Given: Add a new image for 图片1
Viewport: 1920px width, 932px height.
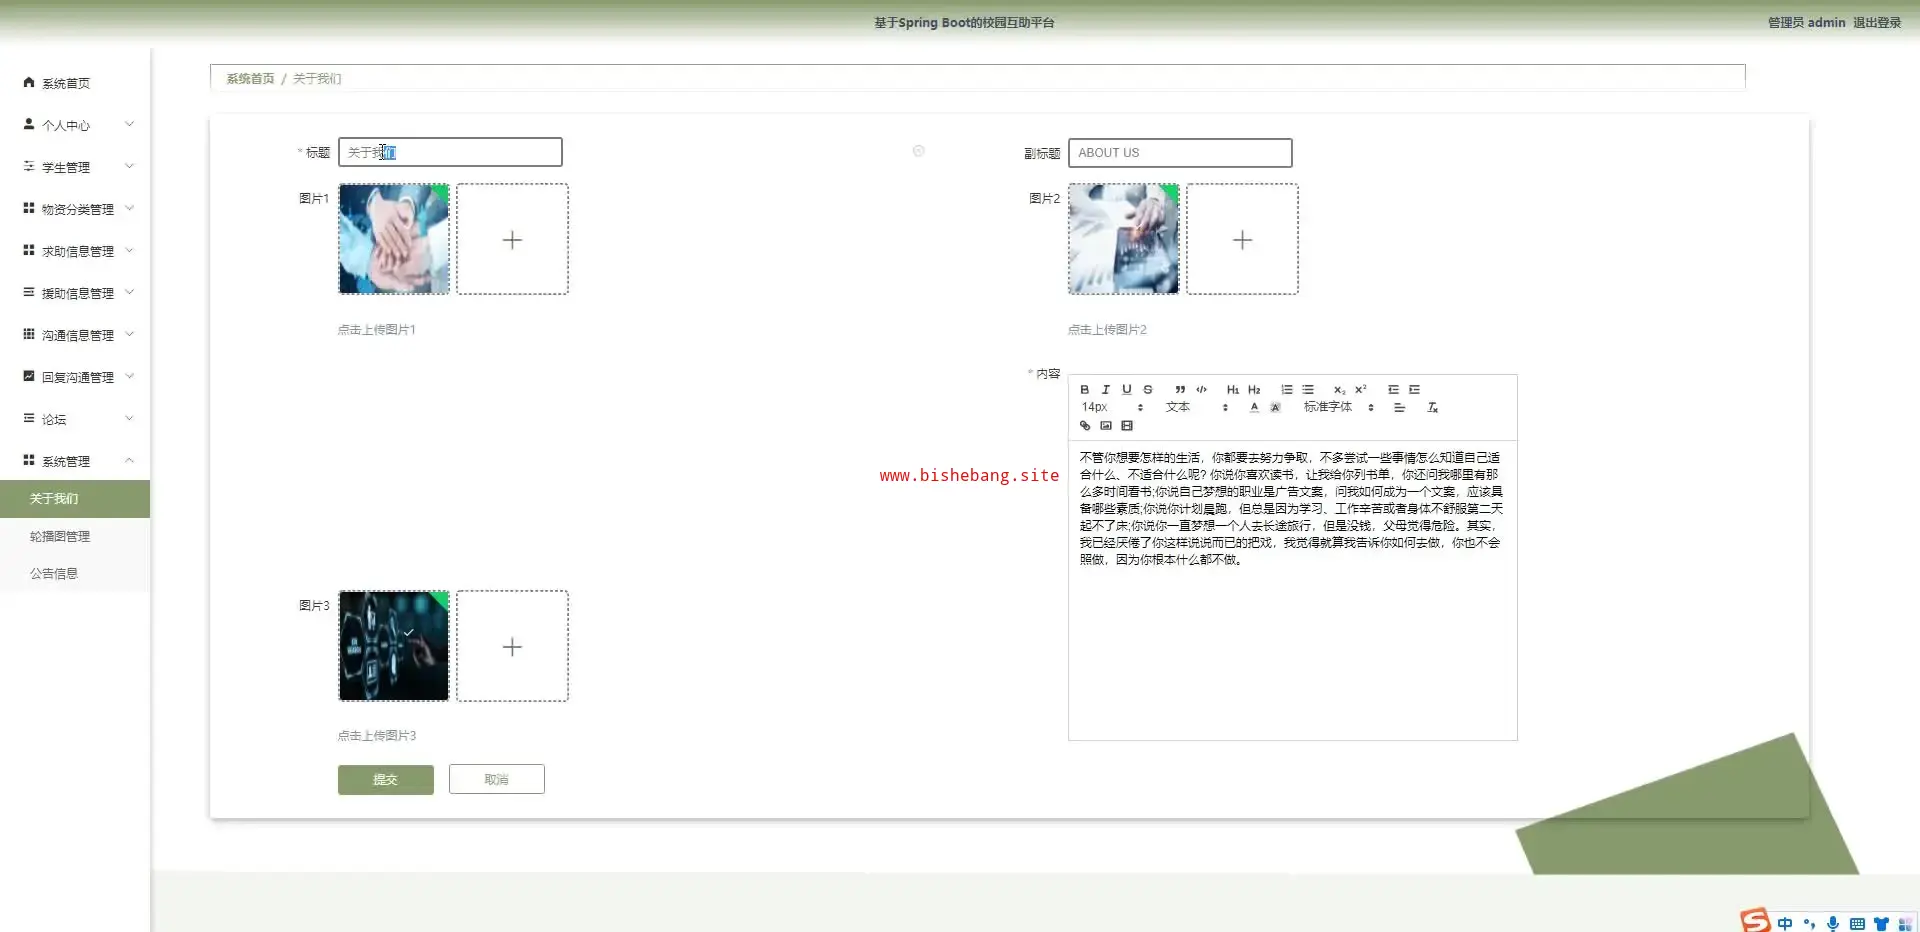Looking at the screenshot, I should coord(512,239).
